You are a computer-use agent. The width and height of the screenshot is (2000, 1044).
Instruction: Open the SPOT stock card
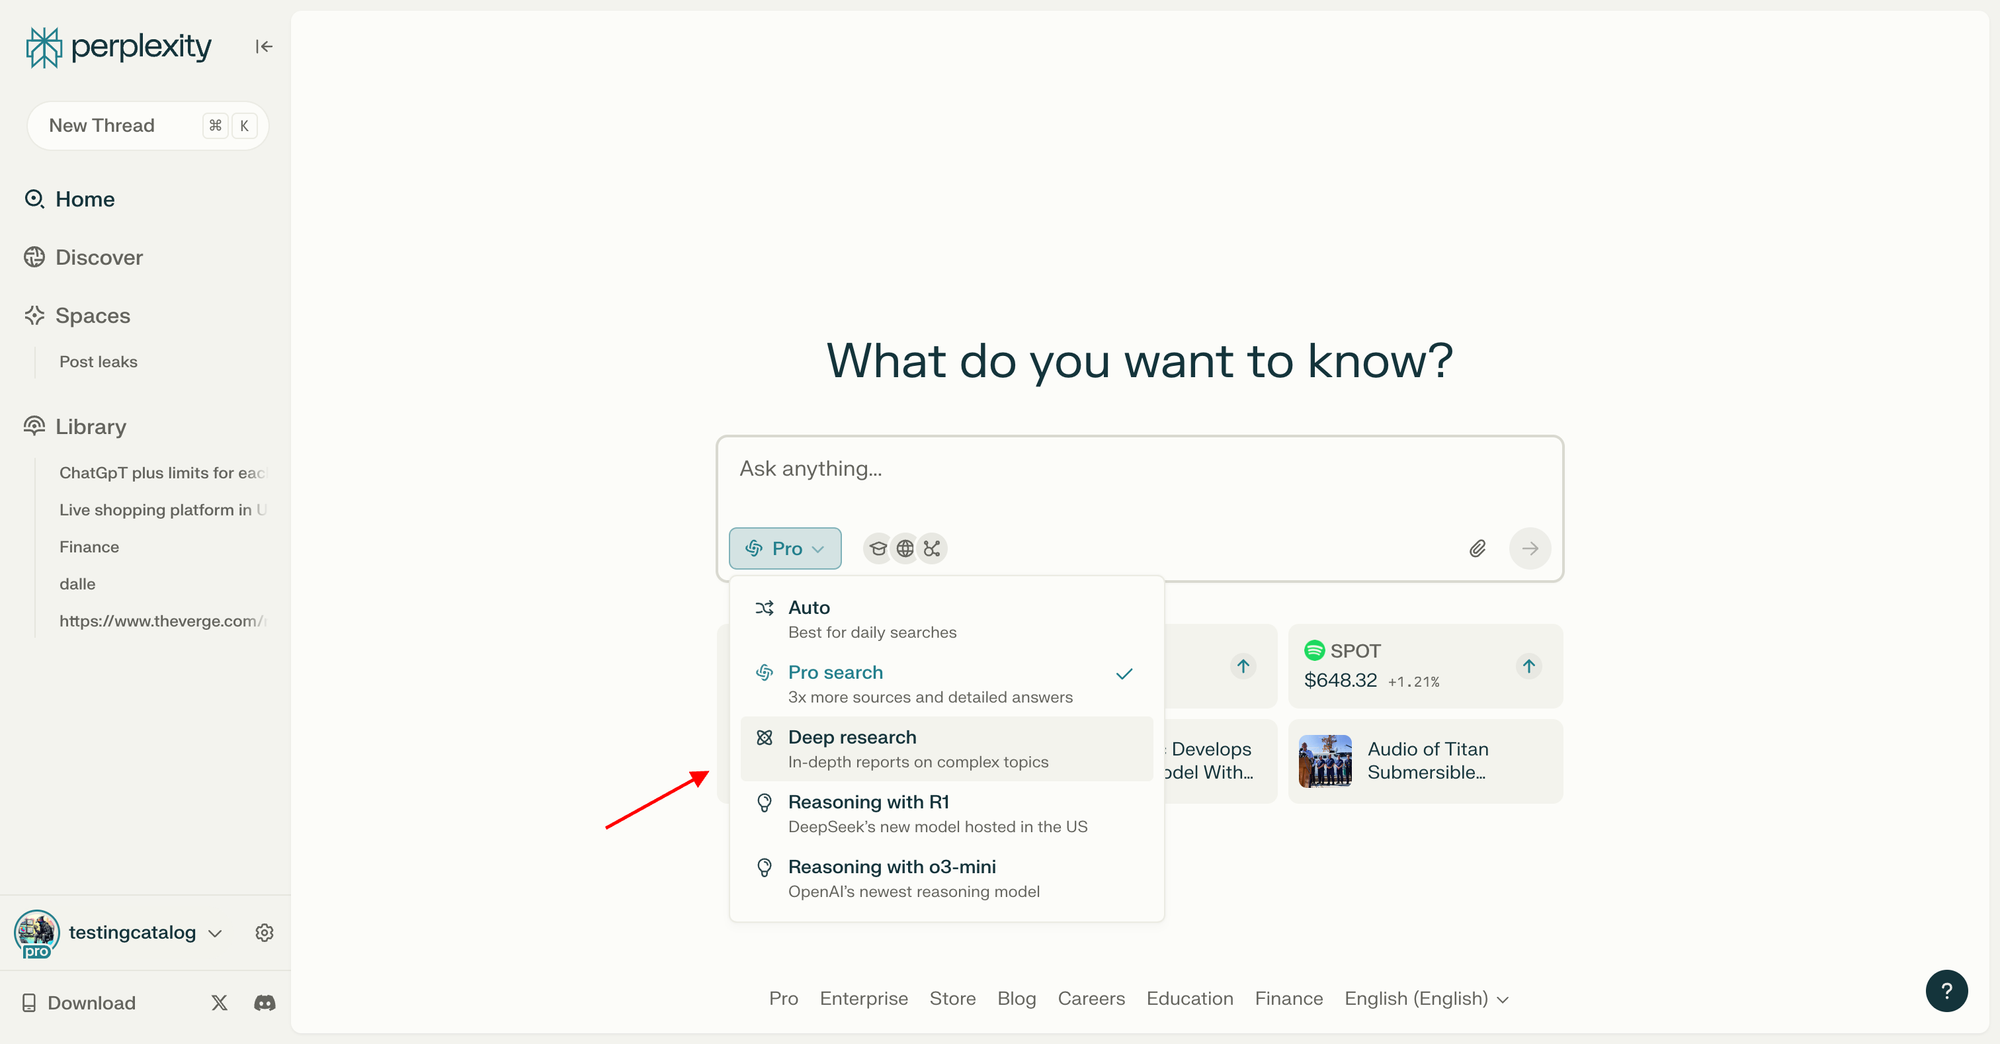click(x=1425, y=666)
